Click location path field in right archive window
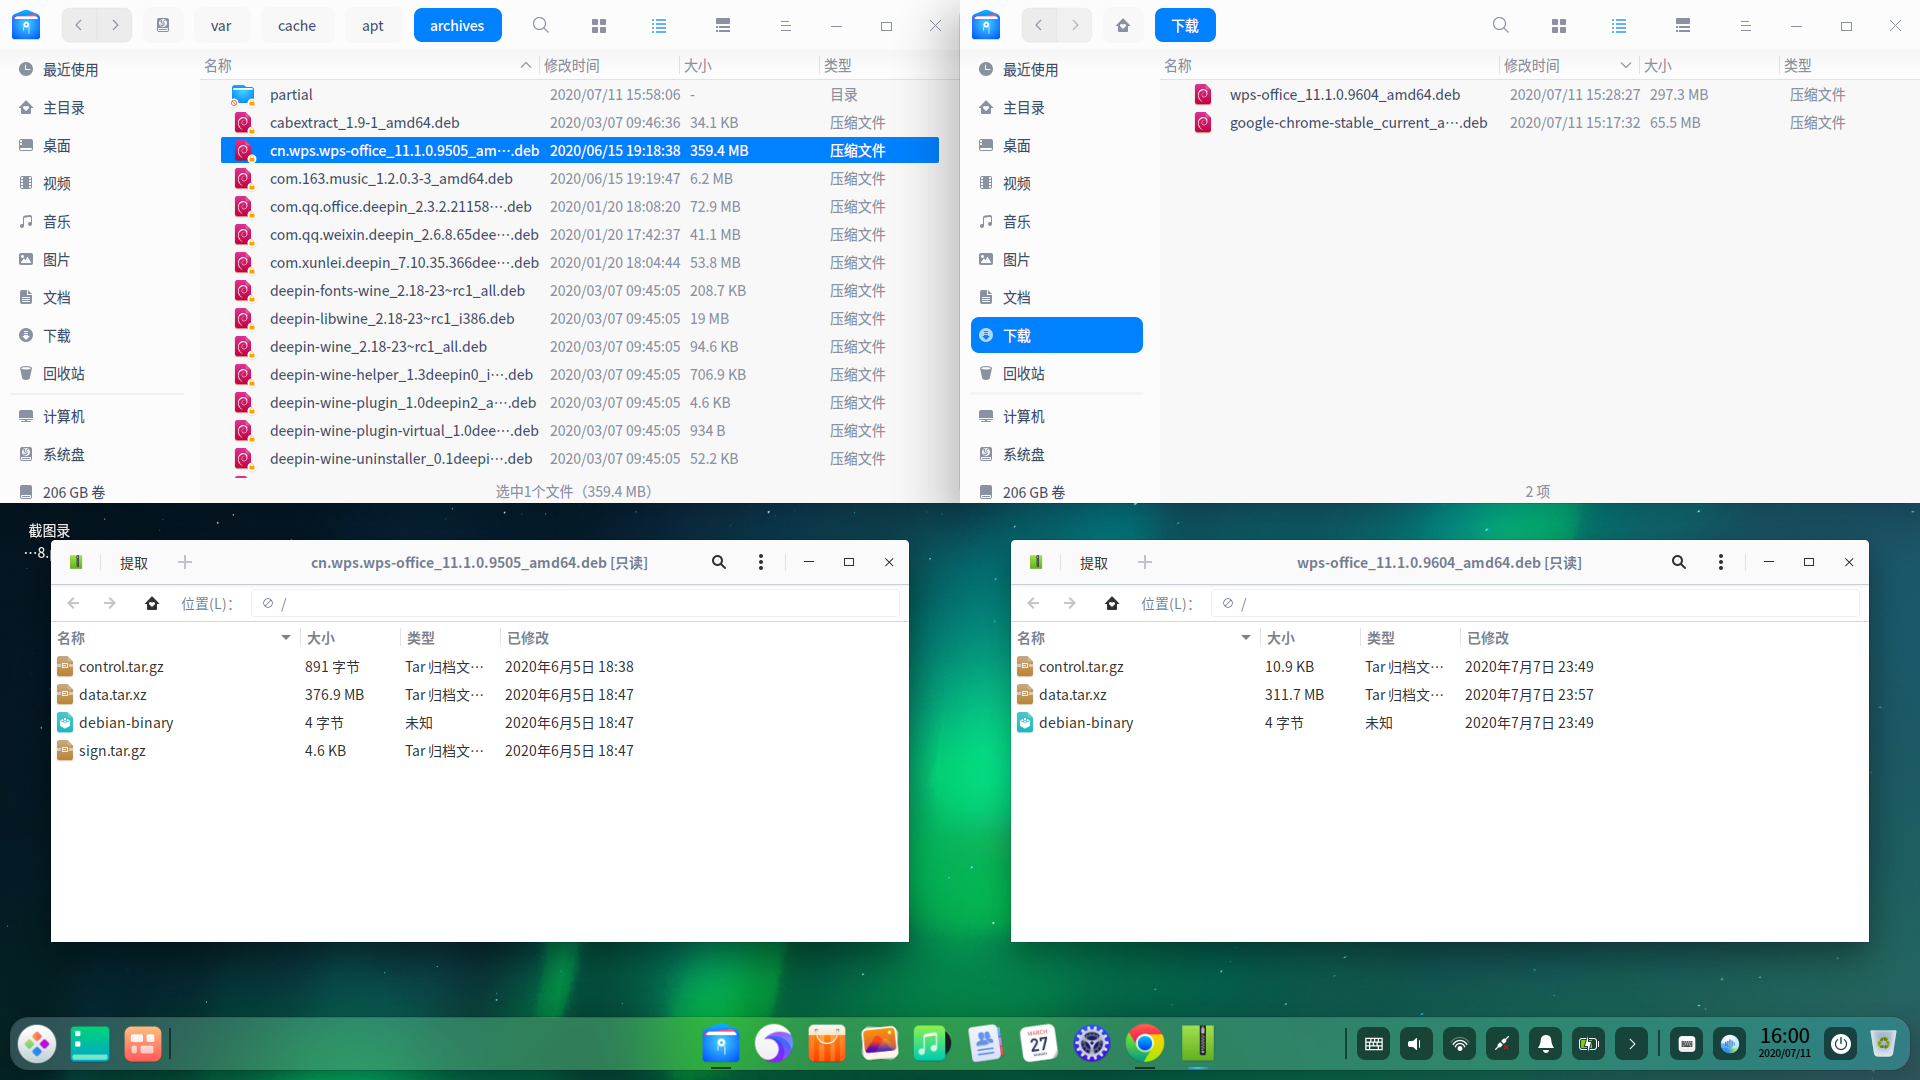Viewport: 1920px width, 1080px height. [1540, 603]
